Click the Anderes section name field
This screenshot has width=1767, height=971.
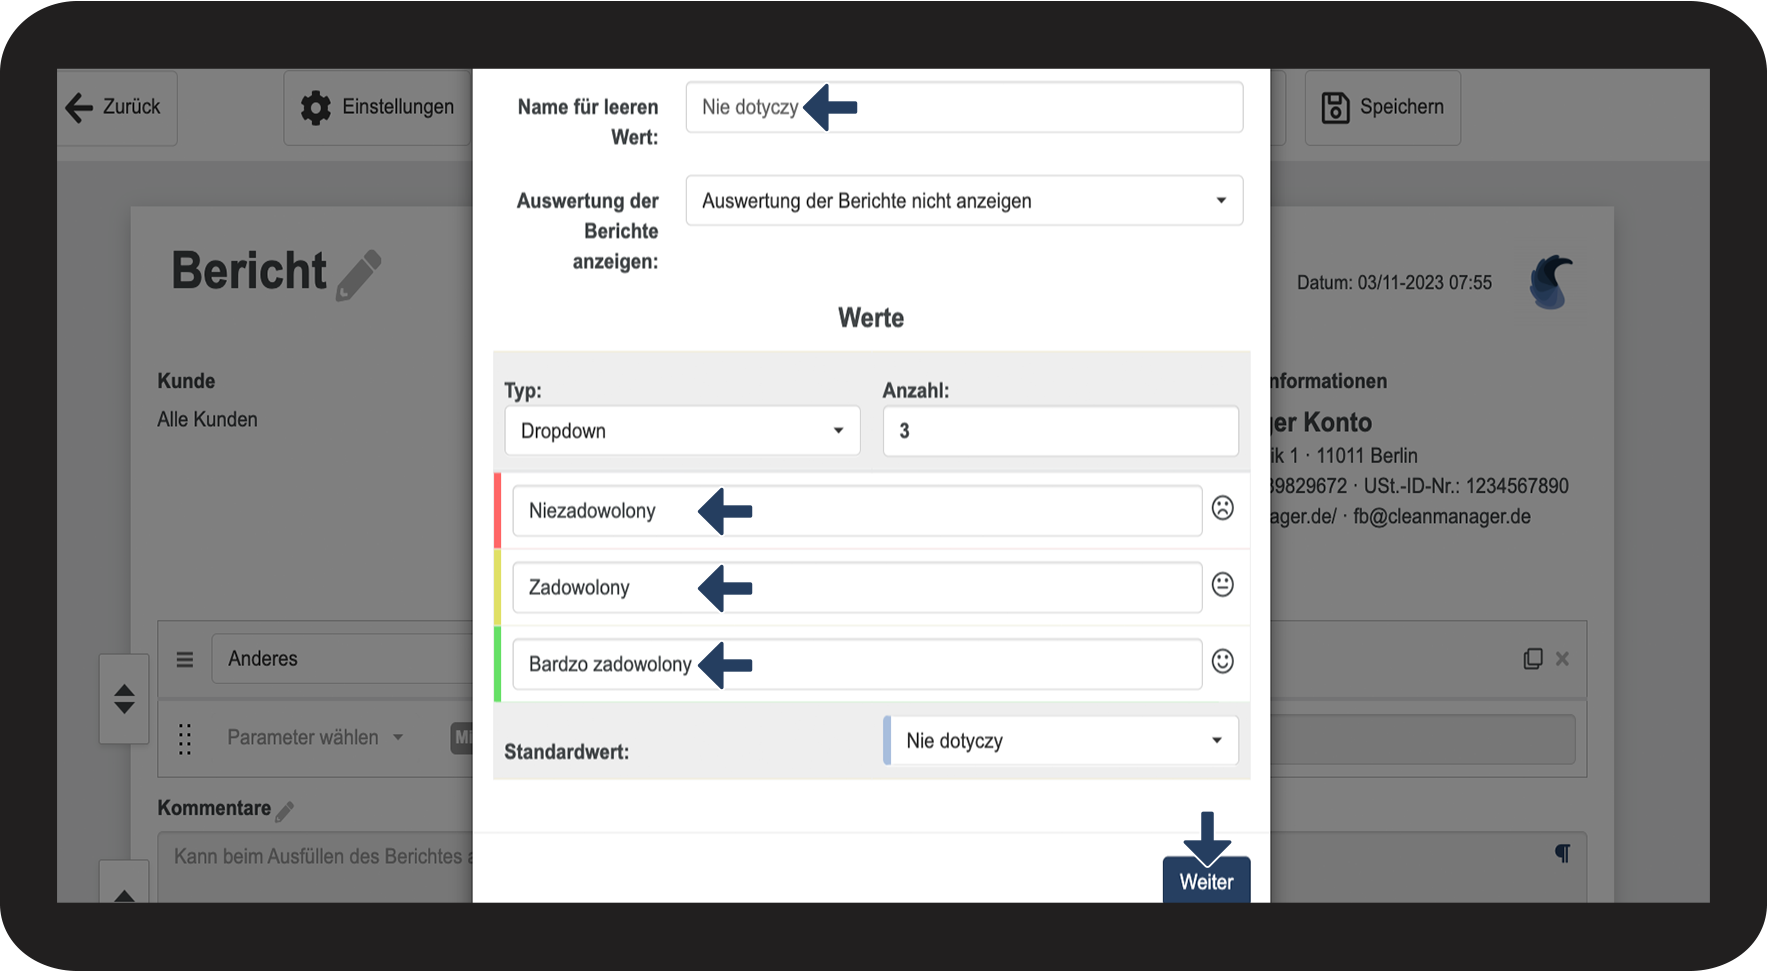pyautogui.click(x=341, y=659)
